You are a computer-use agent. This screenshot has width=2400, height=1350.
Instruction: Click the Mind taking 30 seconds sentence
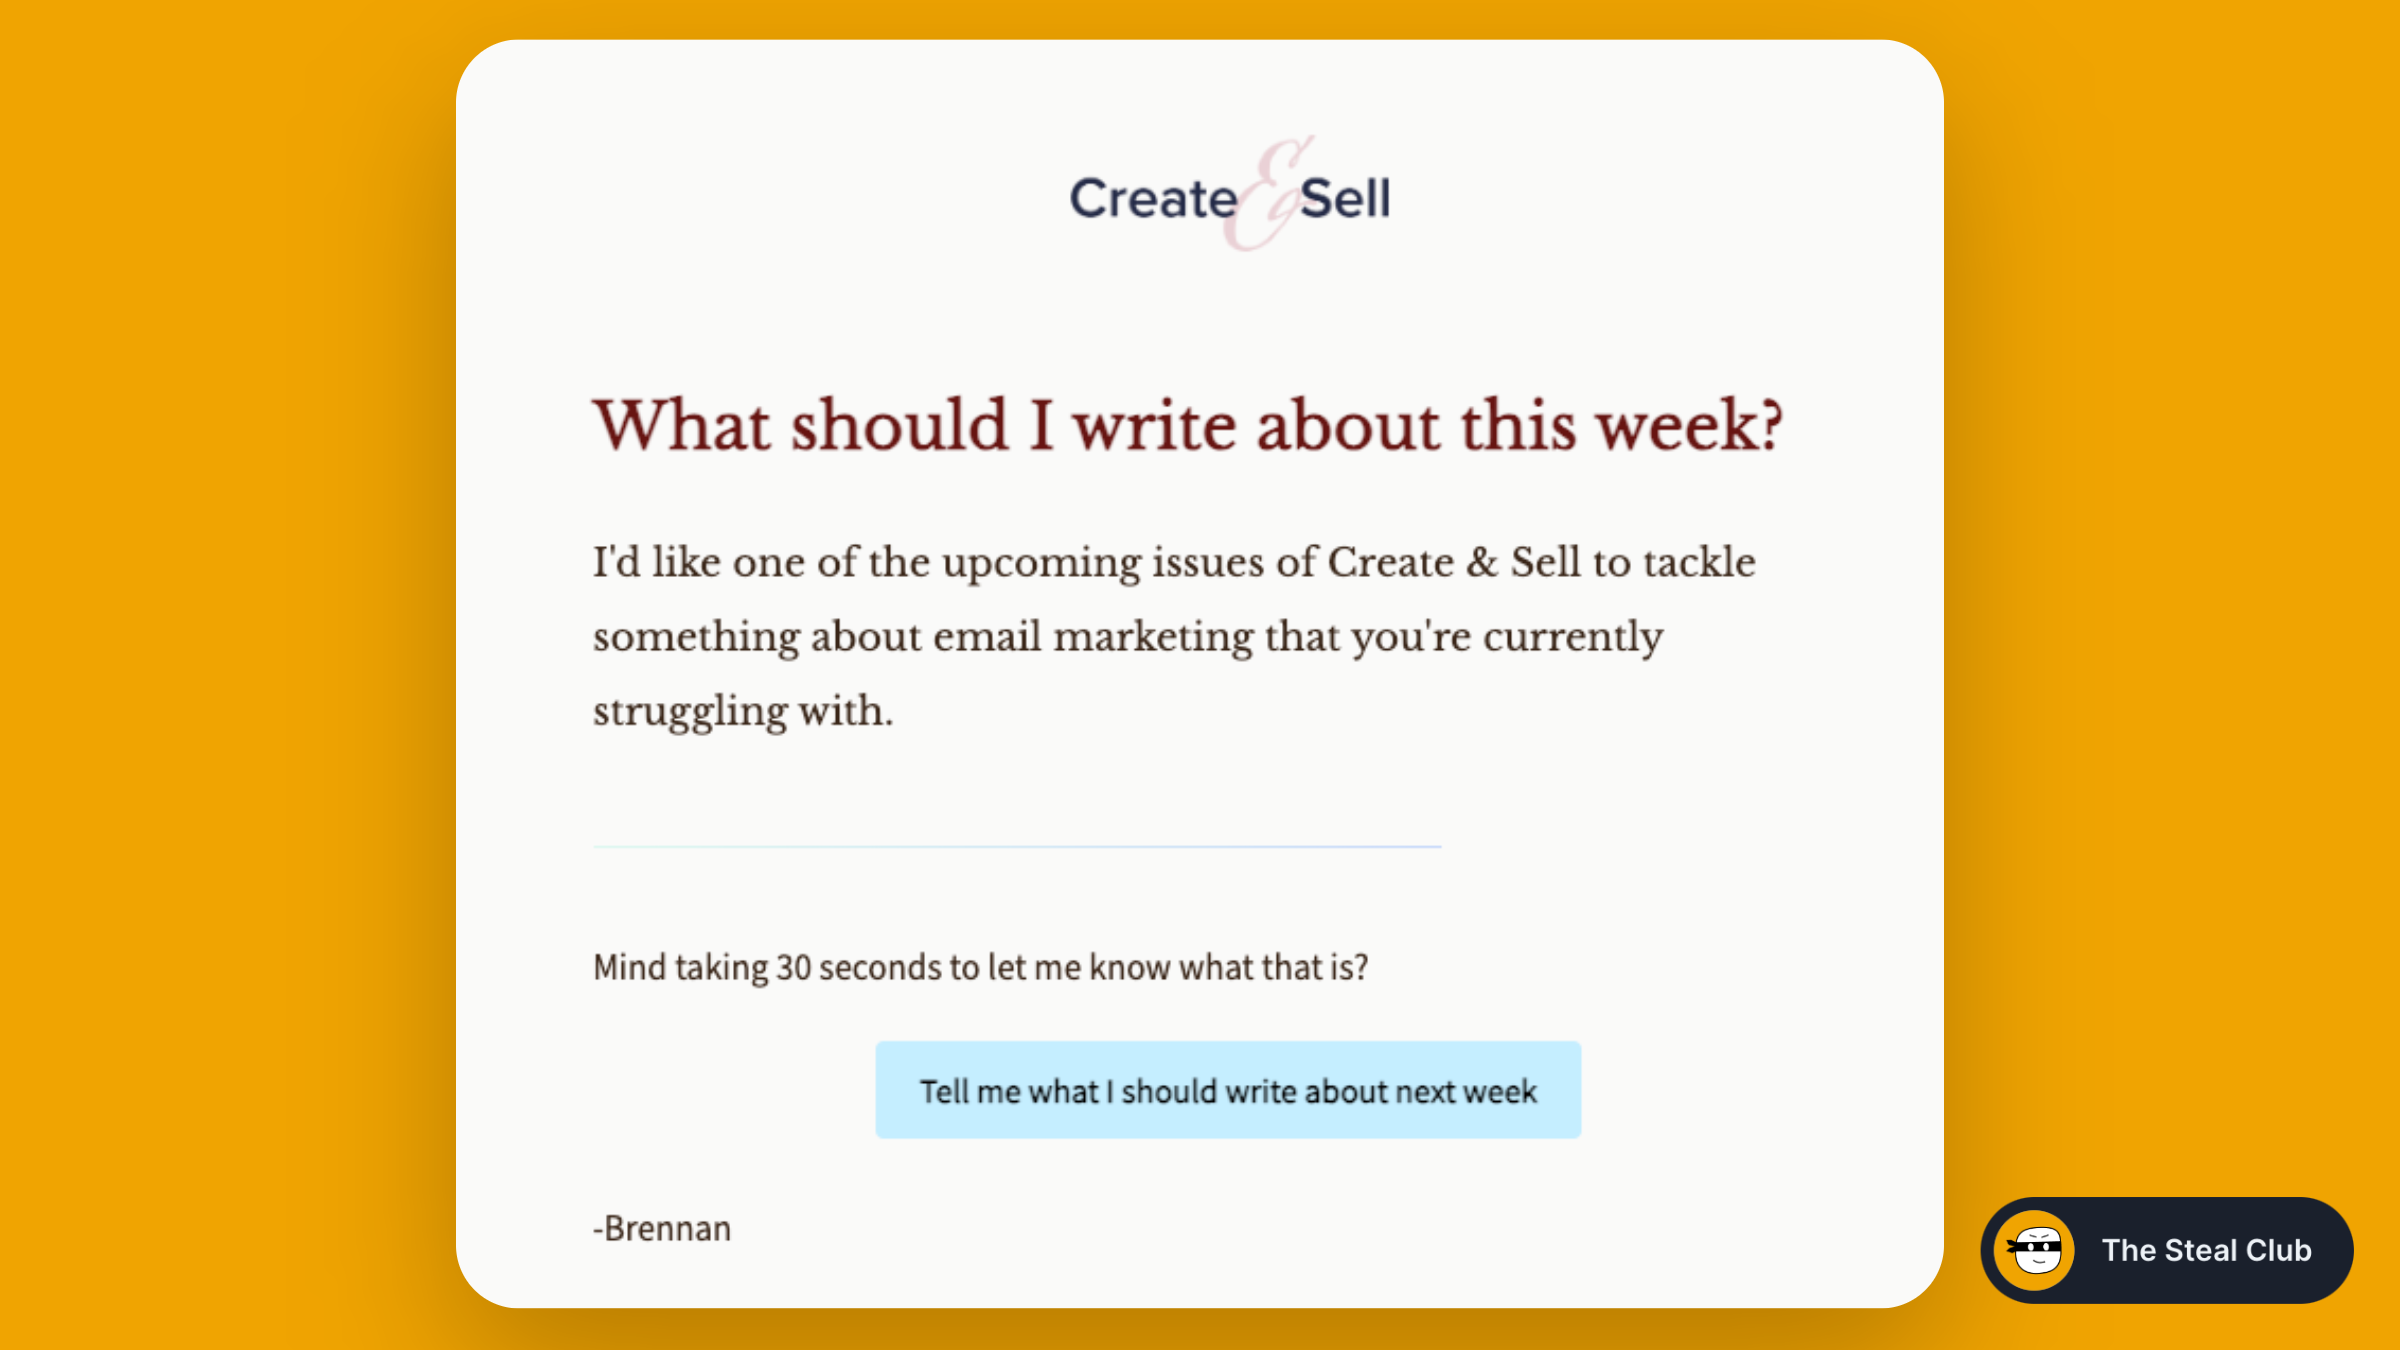pos(980,968)
